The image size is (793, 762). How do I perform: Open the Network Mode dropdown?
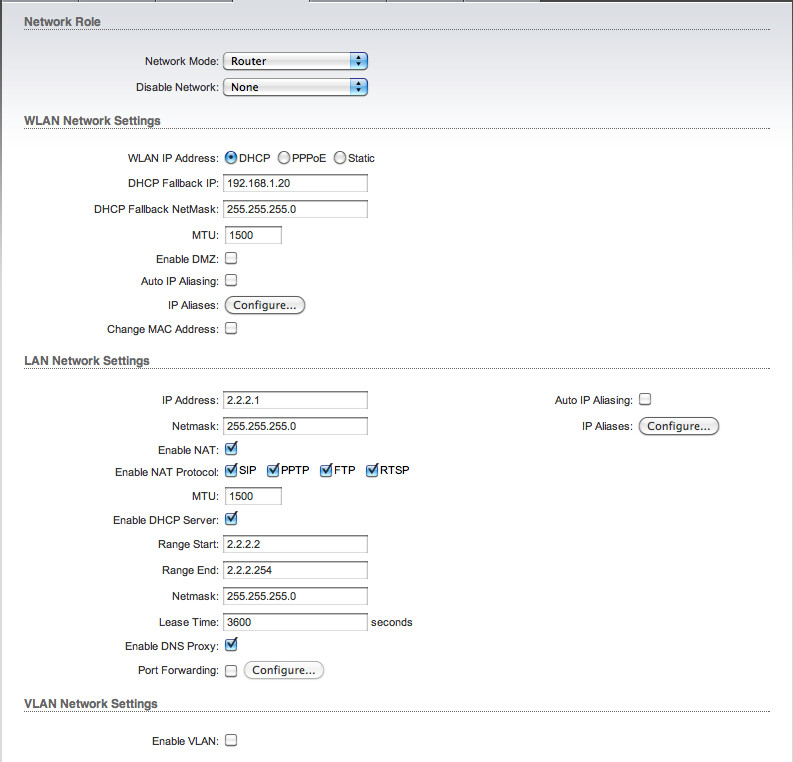point(295,61)
